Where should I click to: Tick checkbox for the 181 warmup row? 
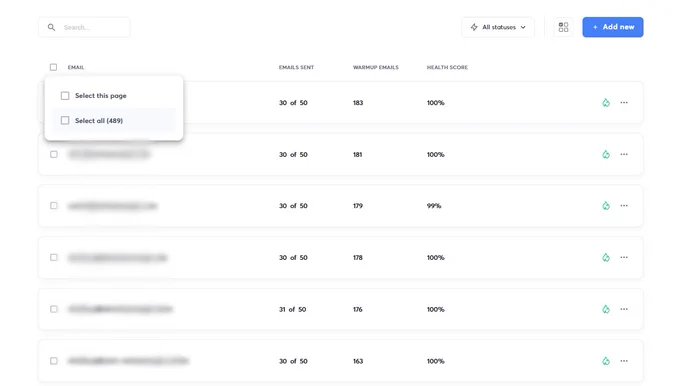tap(54, 154)
